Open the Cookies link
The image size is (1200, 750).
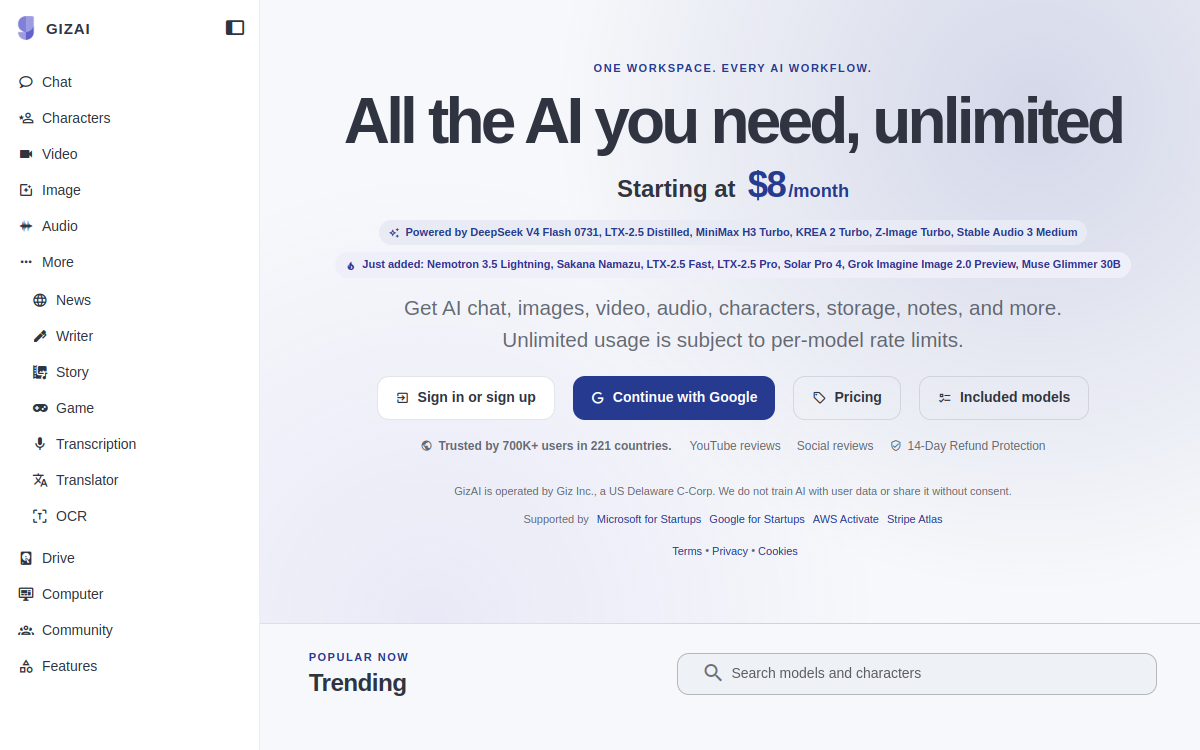tap(778, 551)
